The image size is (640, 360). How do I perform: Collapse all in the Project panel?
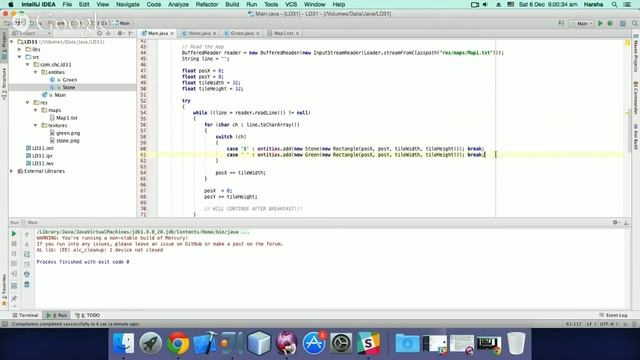[x=109, y=33]
